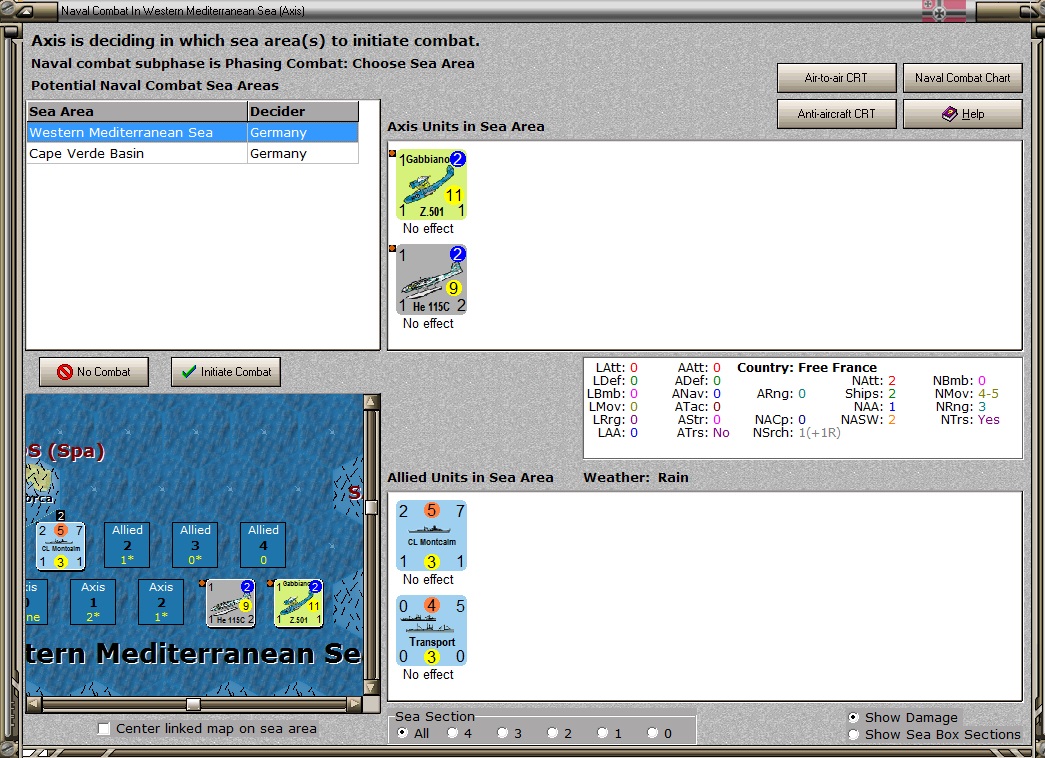Select the All sea section radio button
The height and width of the screenshot is (758, 1045).
click(x=403, y=733)
